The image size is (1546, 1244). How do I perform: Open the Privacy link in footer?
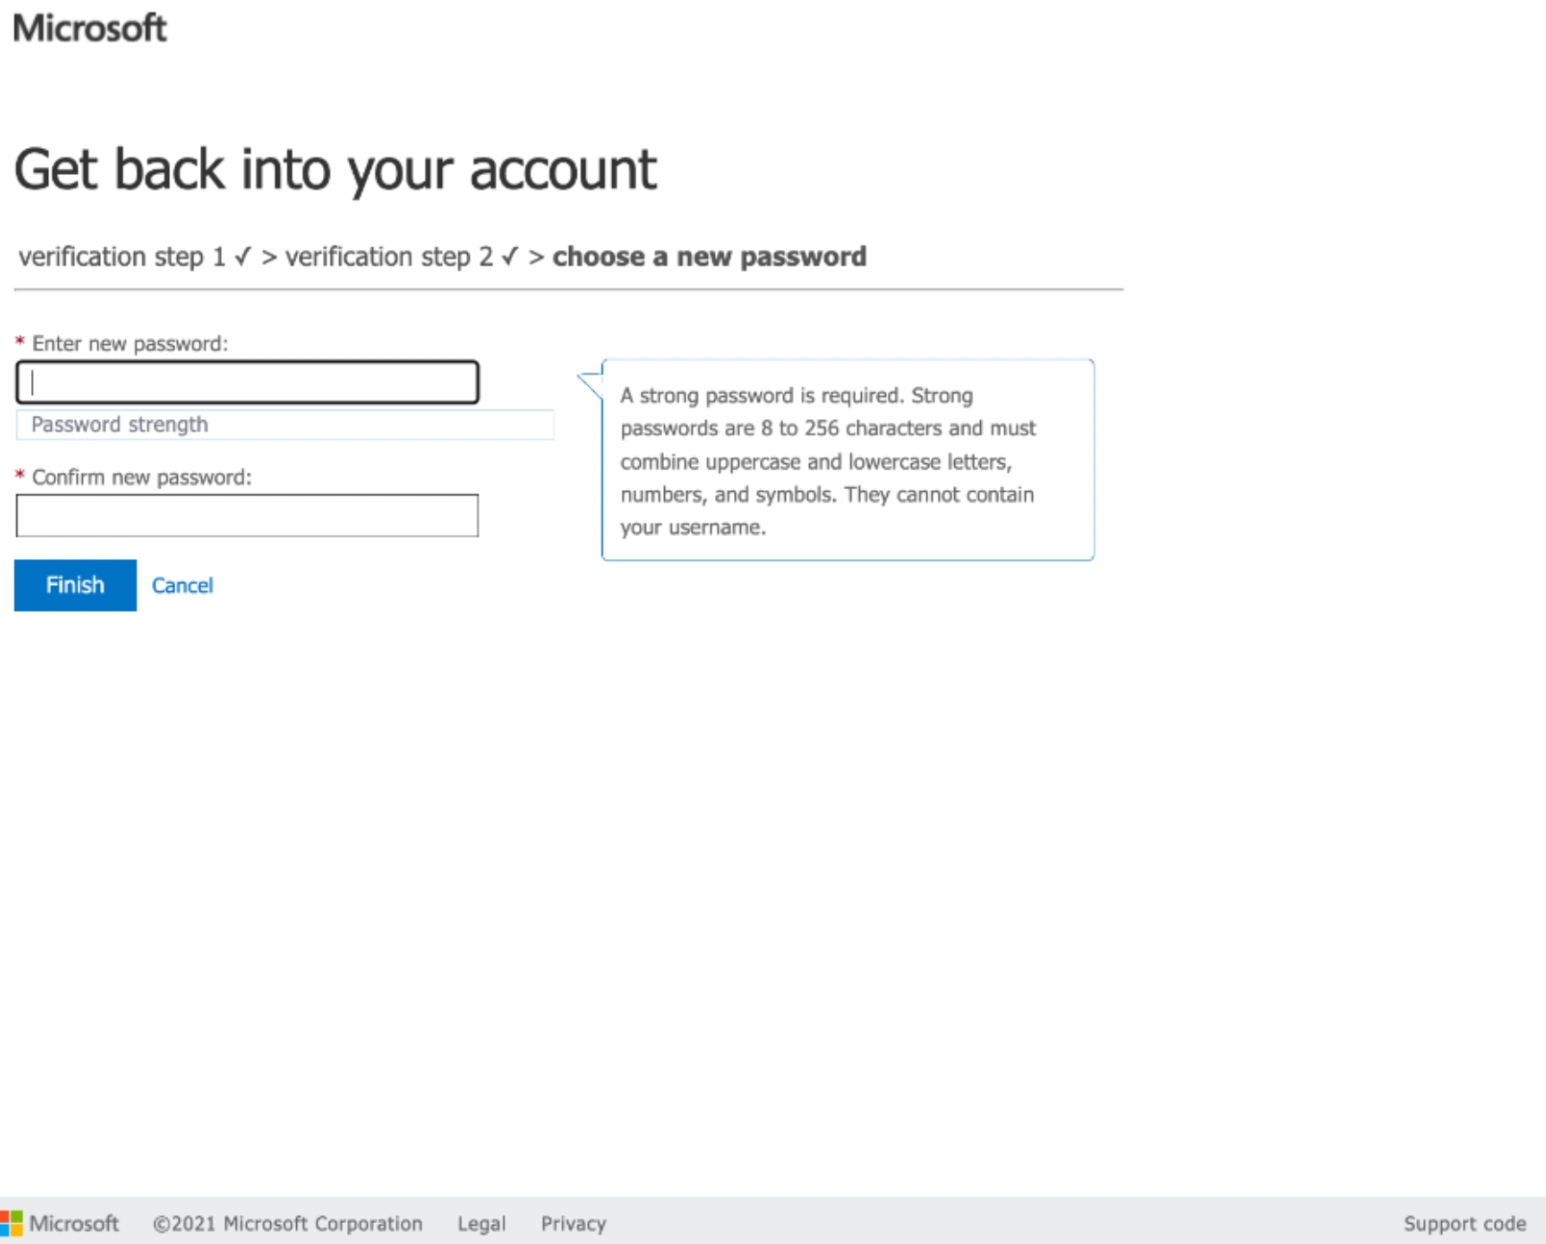click(x=573, y=1223)
